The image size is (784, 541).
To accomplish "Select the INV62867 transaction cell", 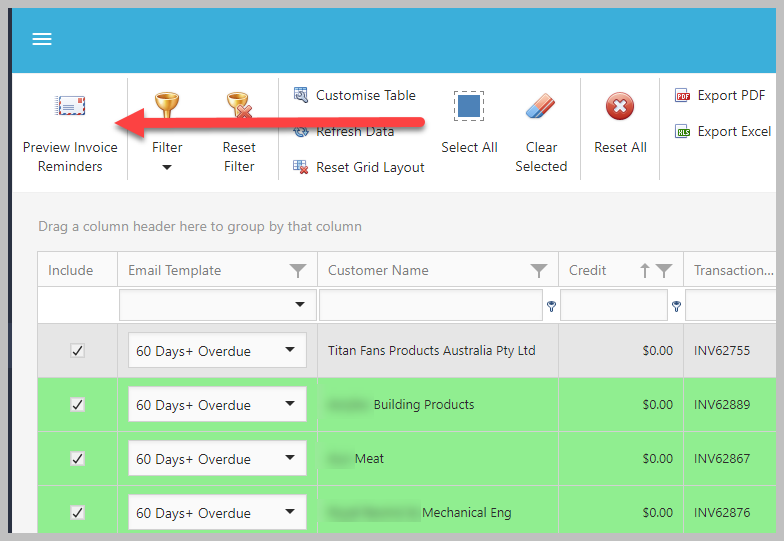I will click(730, 458).
